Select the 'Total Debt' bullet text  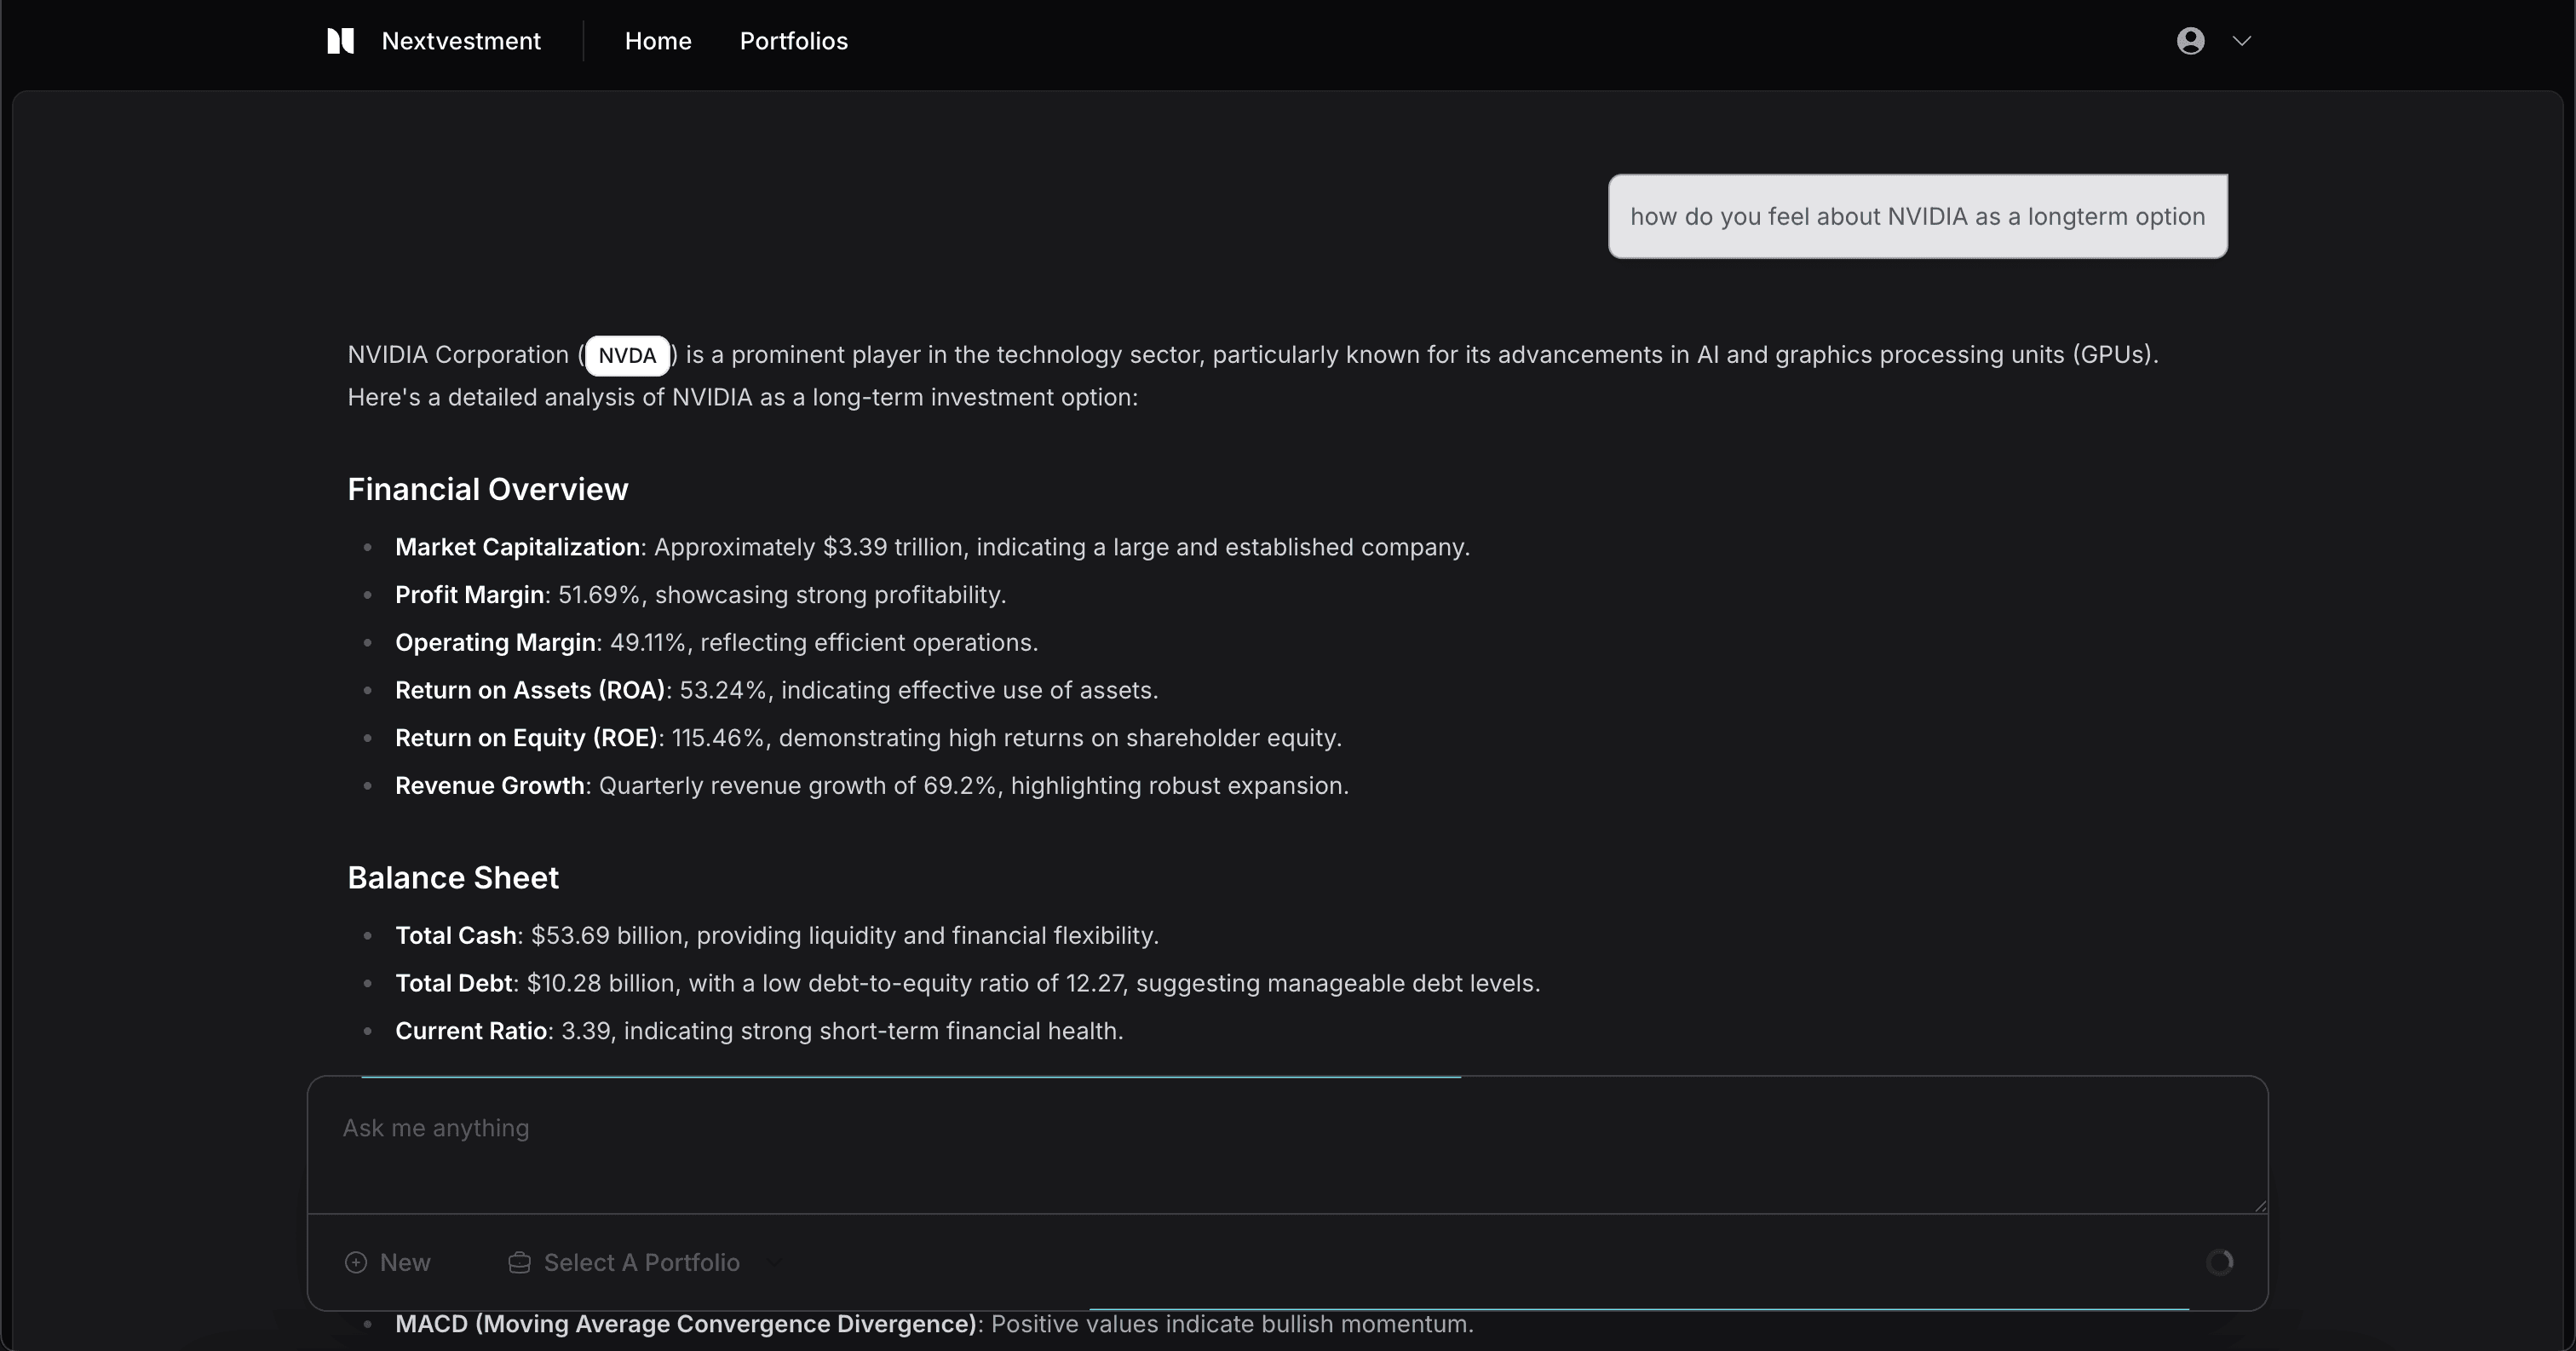pos(968,984)
